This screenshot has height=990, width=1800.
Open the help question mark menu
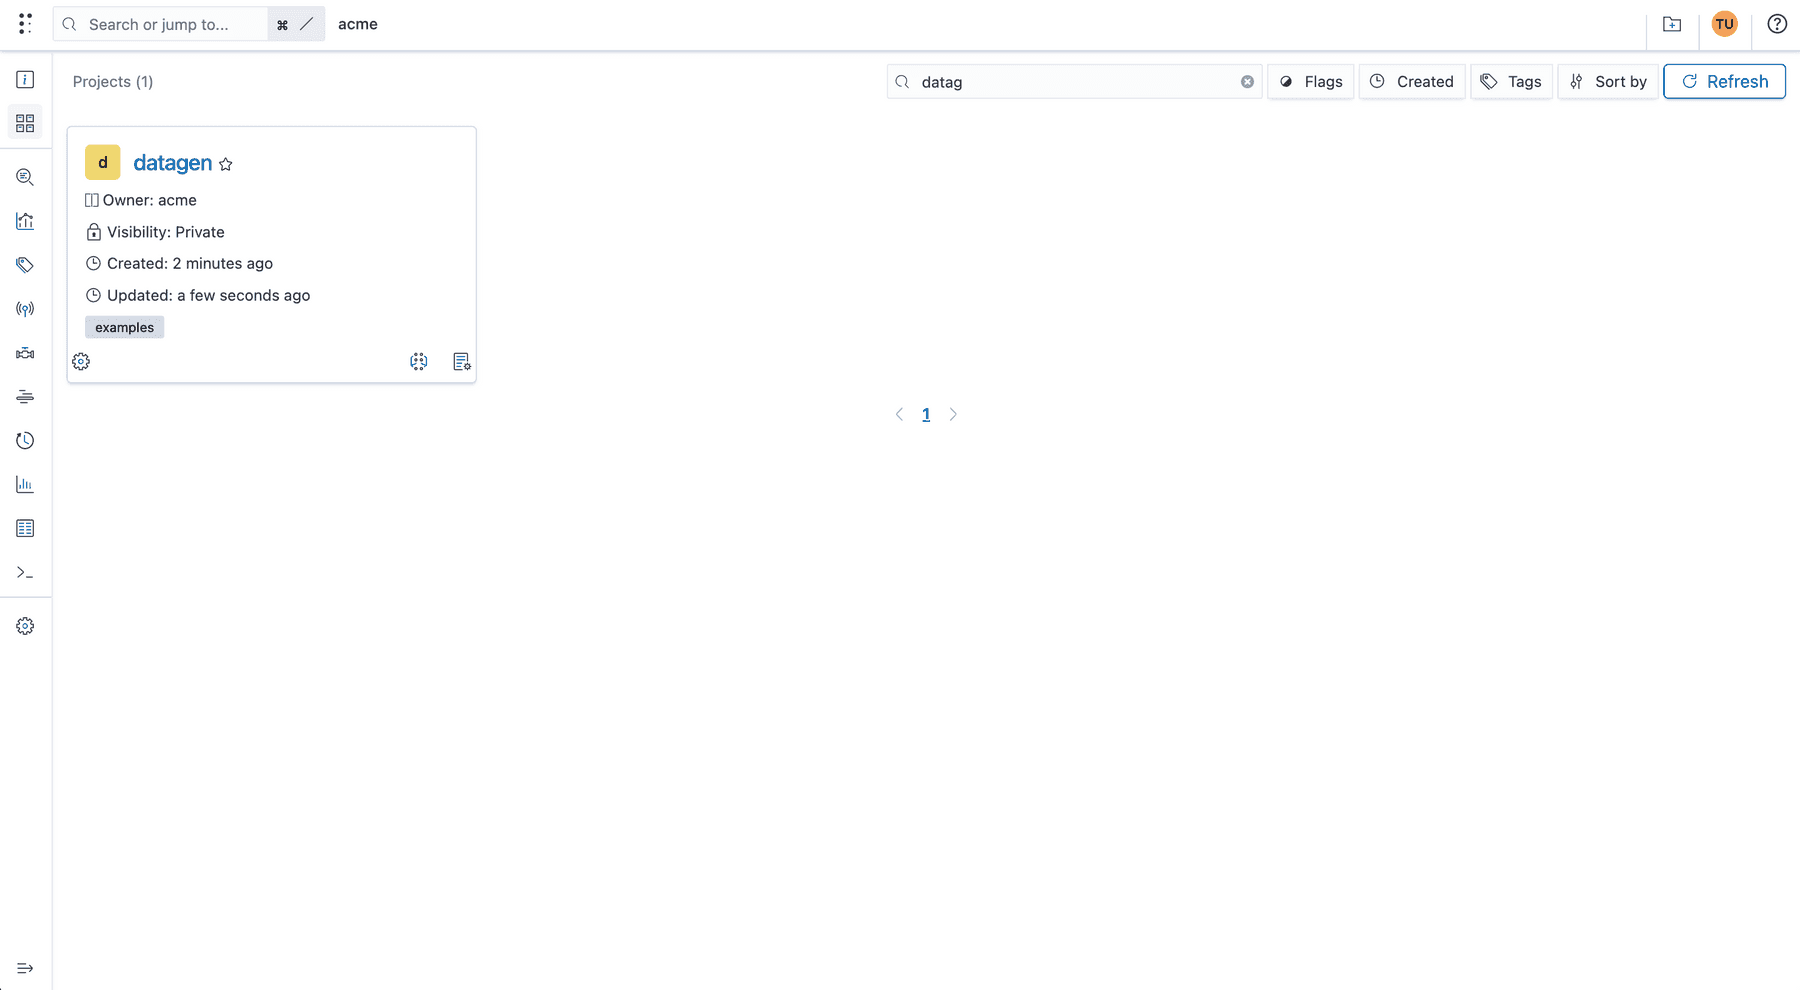1776,23
